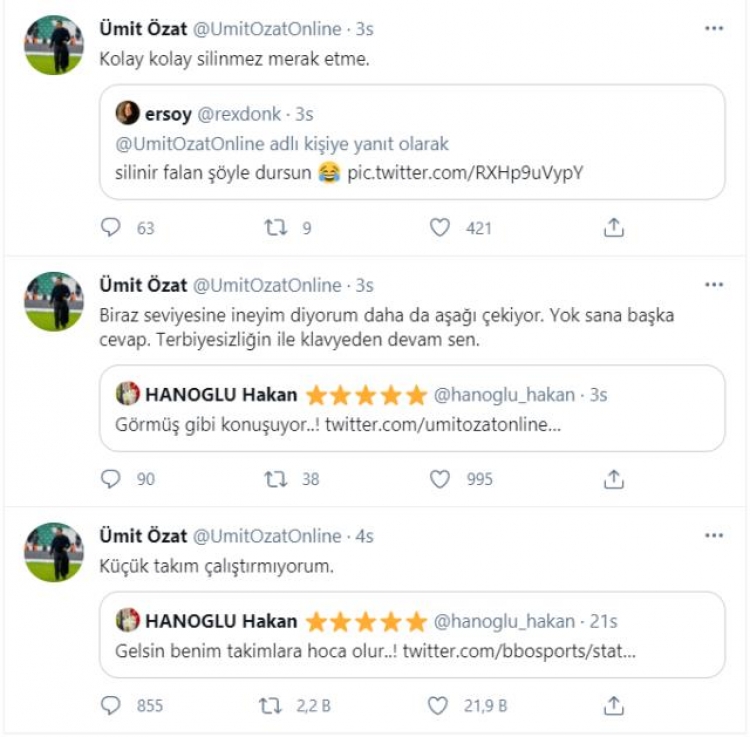Open Ümit Özat's avatar on first tweet
The image size is (750, 737).
coord(53,47)
